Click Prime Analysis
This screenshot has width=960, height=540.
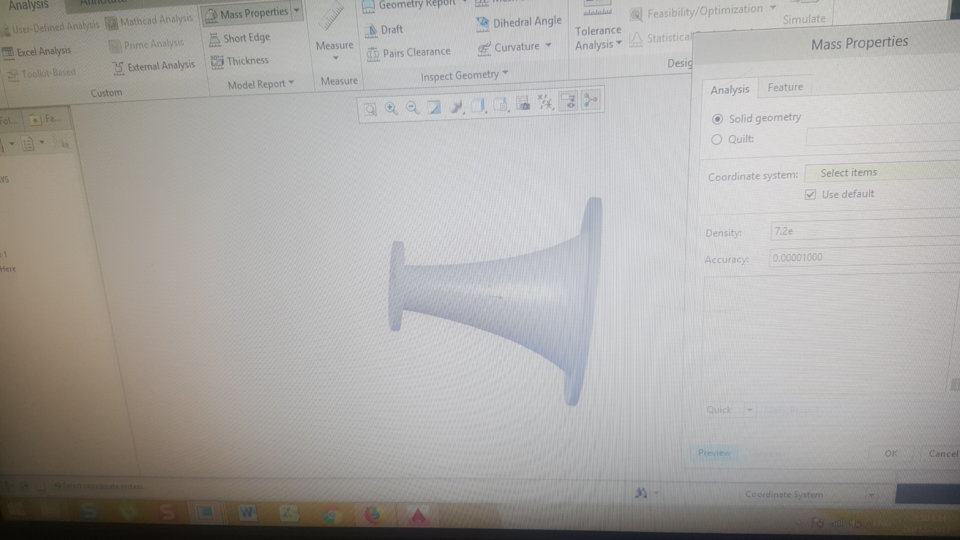click(x=146, y=44)
